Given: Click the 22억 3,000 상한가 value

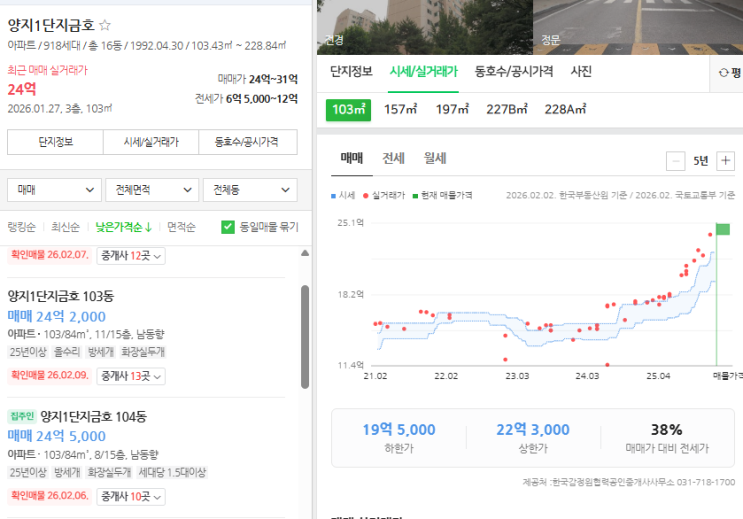Looking at the screenshot, I should [533, 430].
